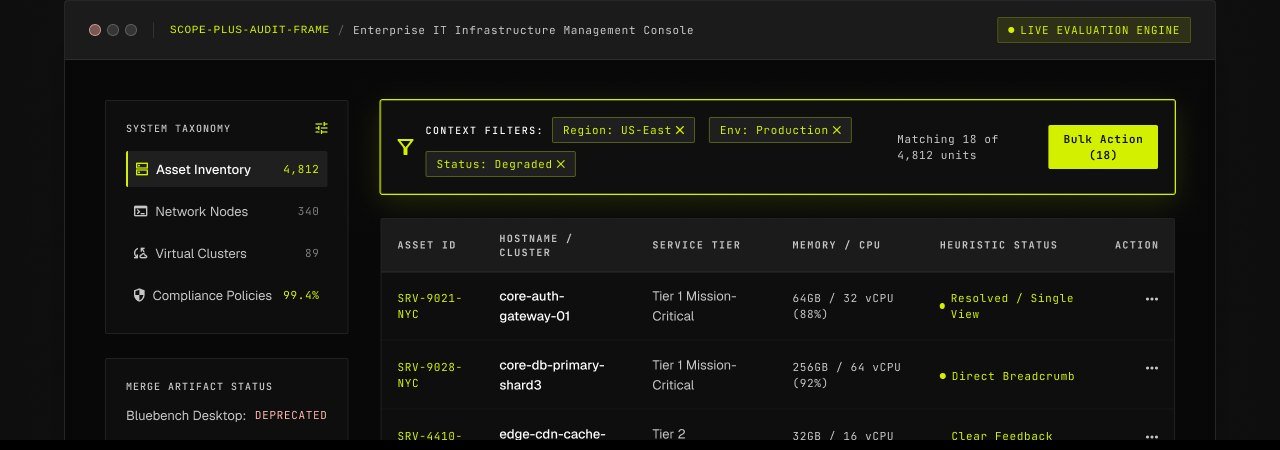The width and height of the screenshot is (1280, 450).
Task: Click the Compliance Policies shield icon
Action: coord(139,296)
